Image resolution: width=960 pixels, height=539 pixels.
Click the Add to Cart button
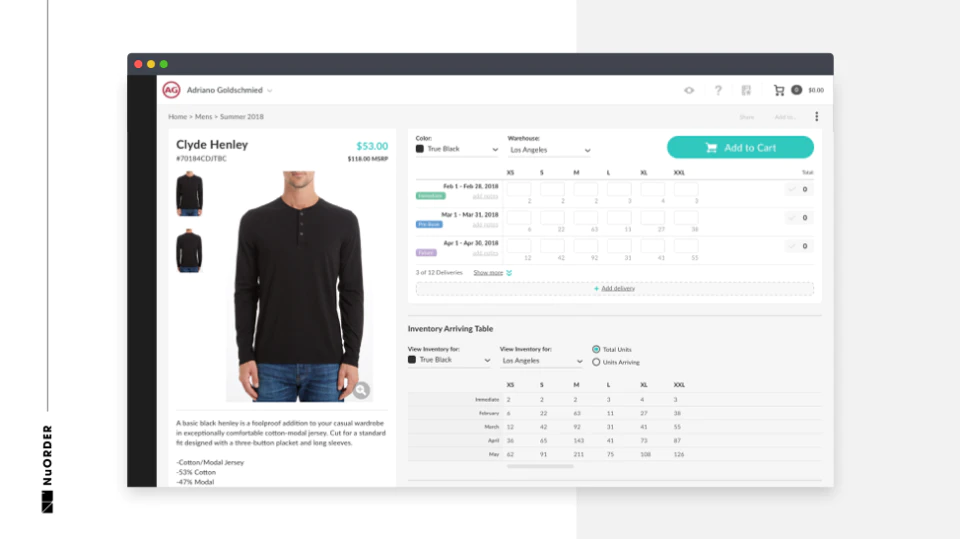click(x=740, y=148)
